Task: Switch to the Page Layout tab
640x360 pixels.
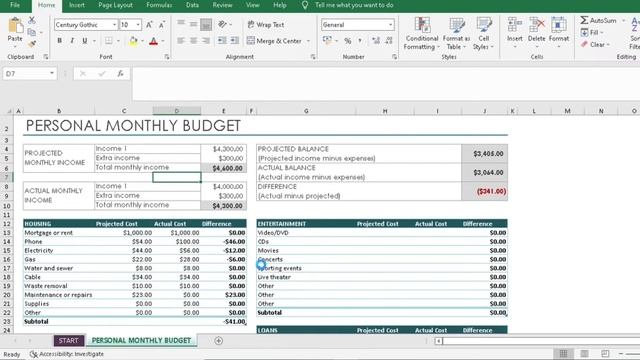Action: [116, 5]
